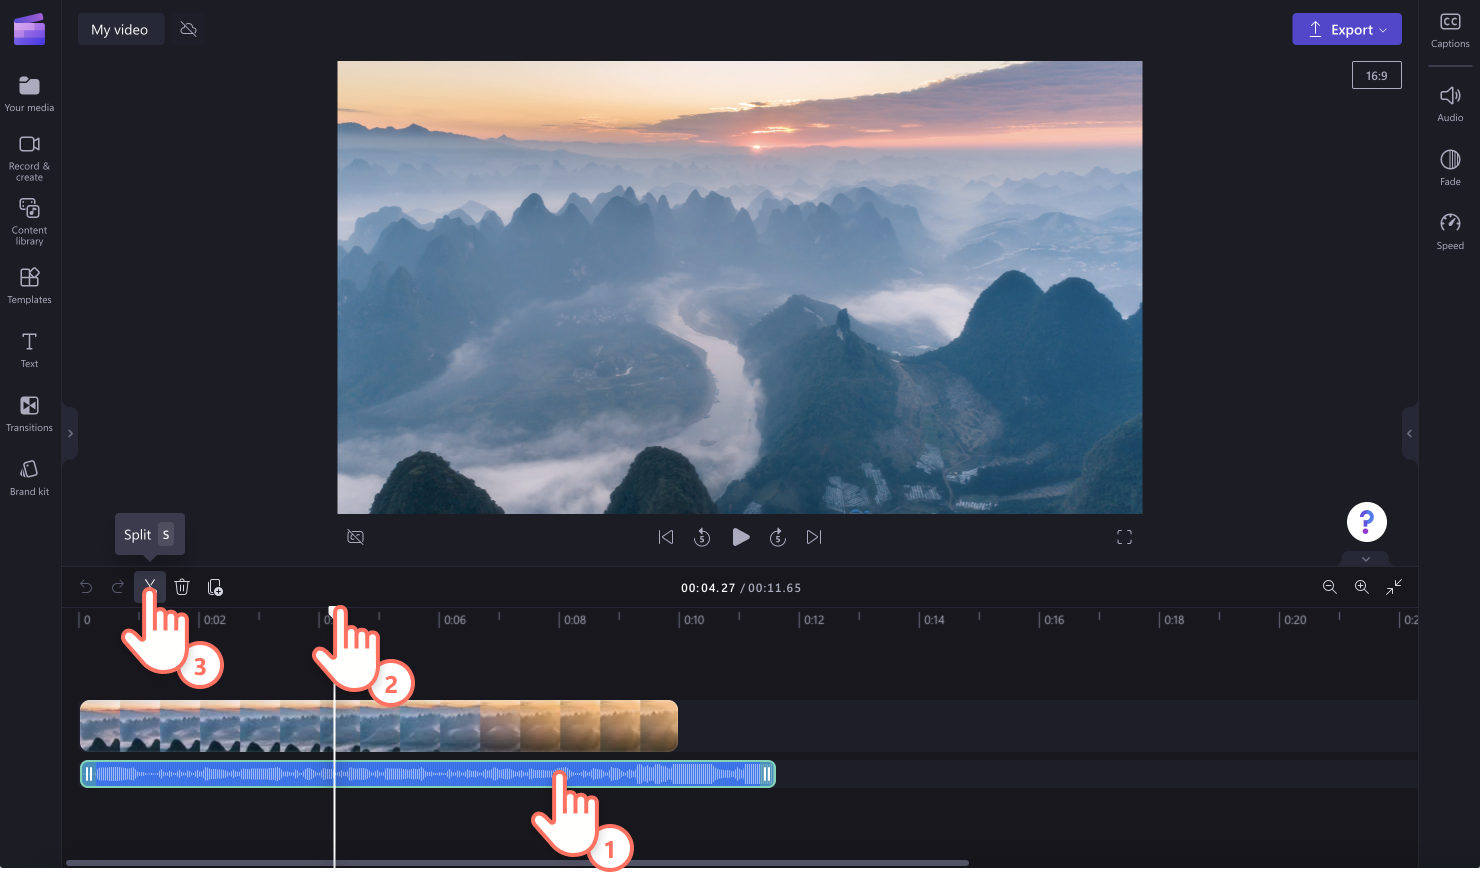Skip to start of video
Image resolution: width=1480 pixels, height=873 pixels.
click(666, 537)
